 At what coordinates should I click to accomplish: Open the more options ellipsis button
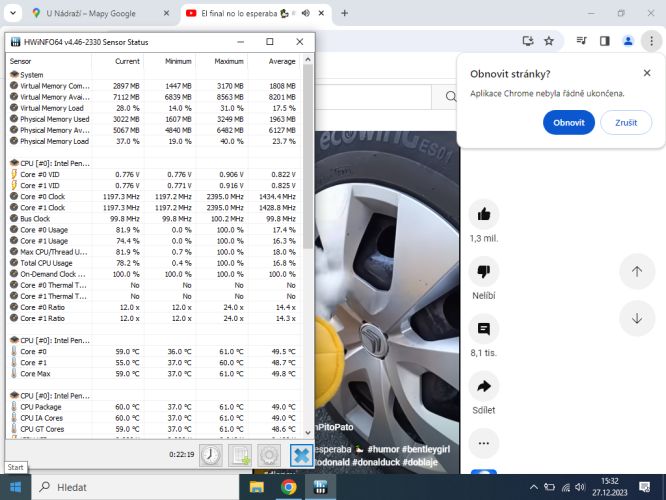click(484, 443)
